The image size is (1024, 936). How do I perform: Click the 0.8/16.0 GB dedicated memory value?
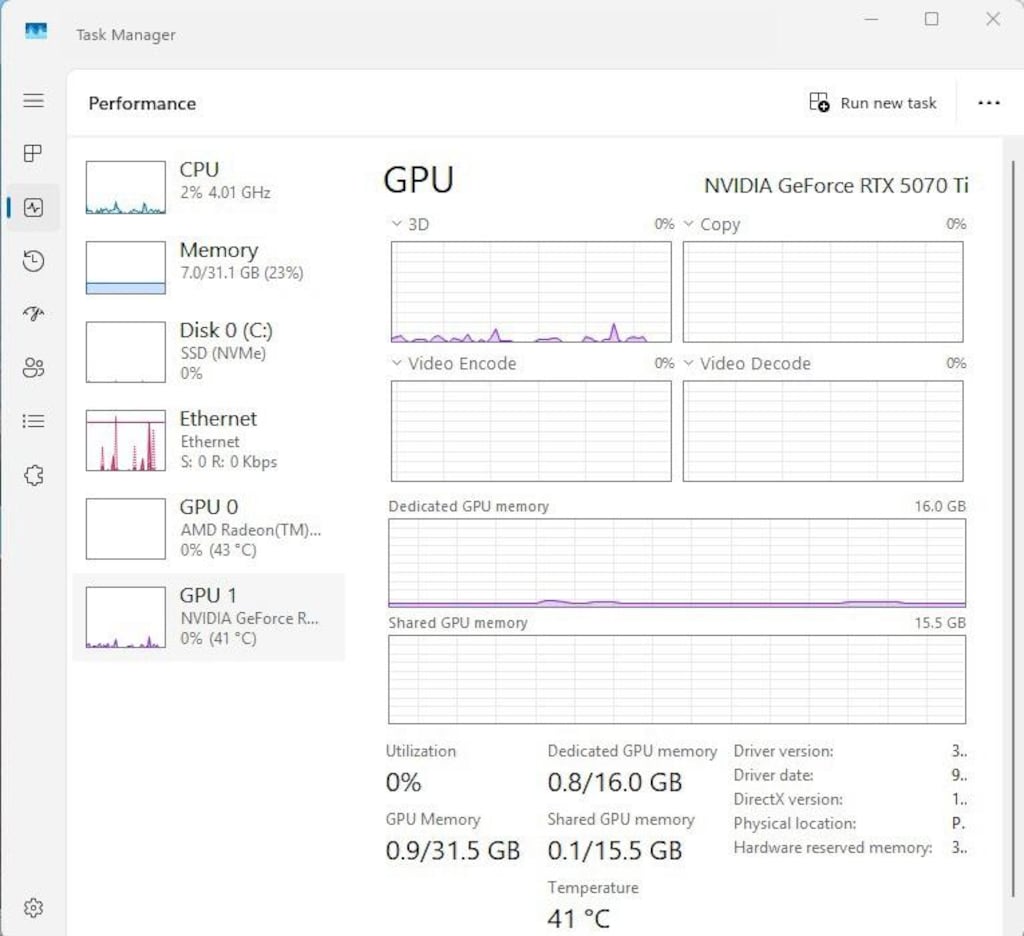[x=615, y=782]
